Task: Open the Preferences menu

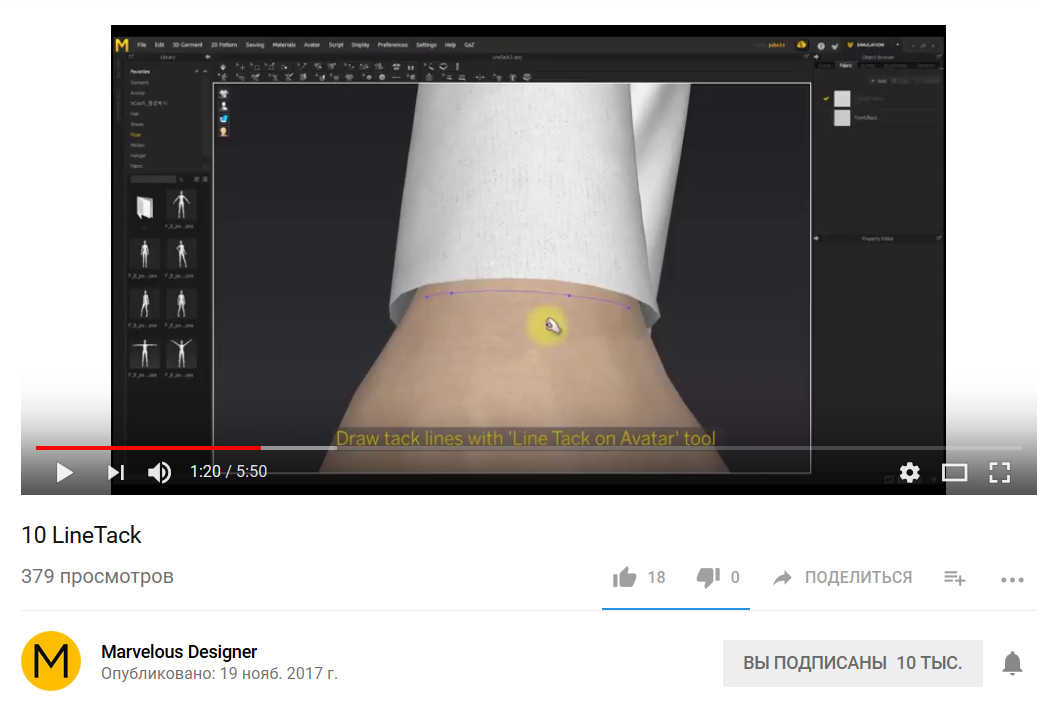Action: pos(393,45)
